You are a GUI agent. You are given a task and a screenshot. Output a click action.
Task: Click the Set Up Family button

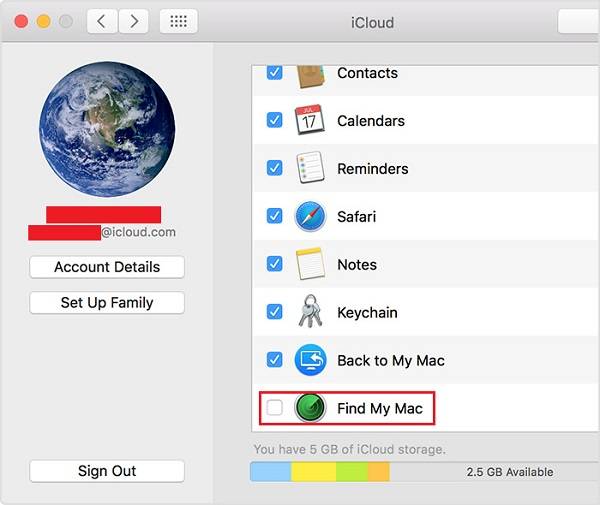point(107,303)
